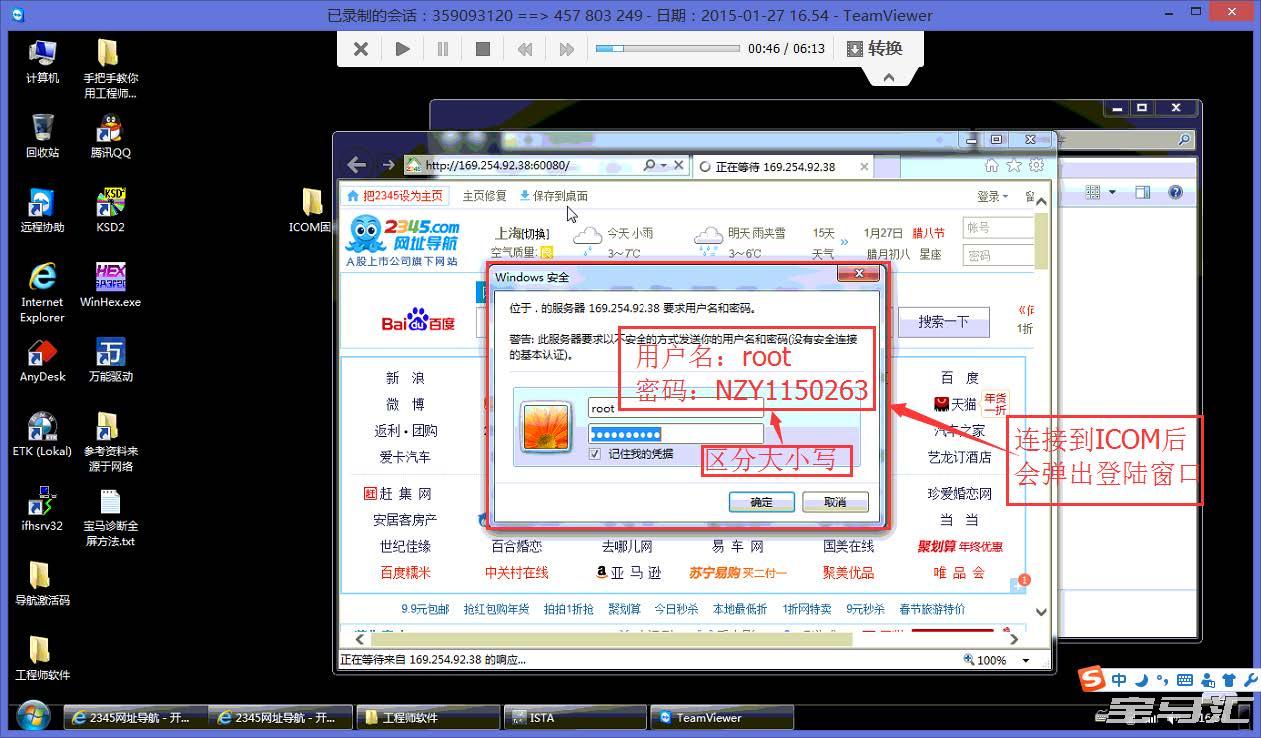
Task: Collapse the playback toolbar with the chevron
Action: [887, 78]
